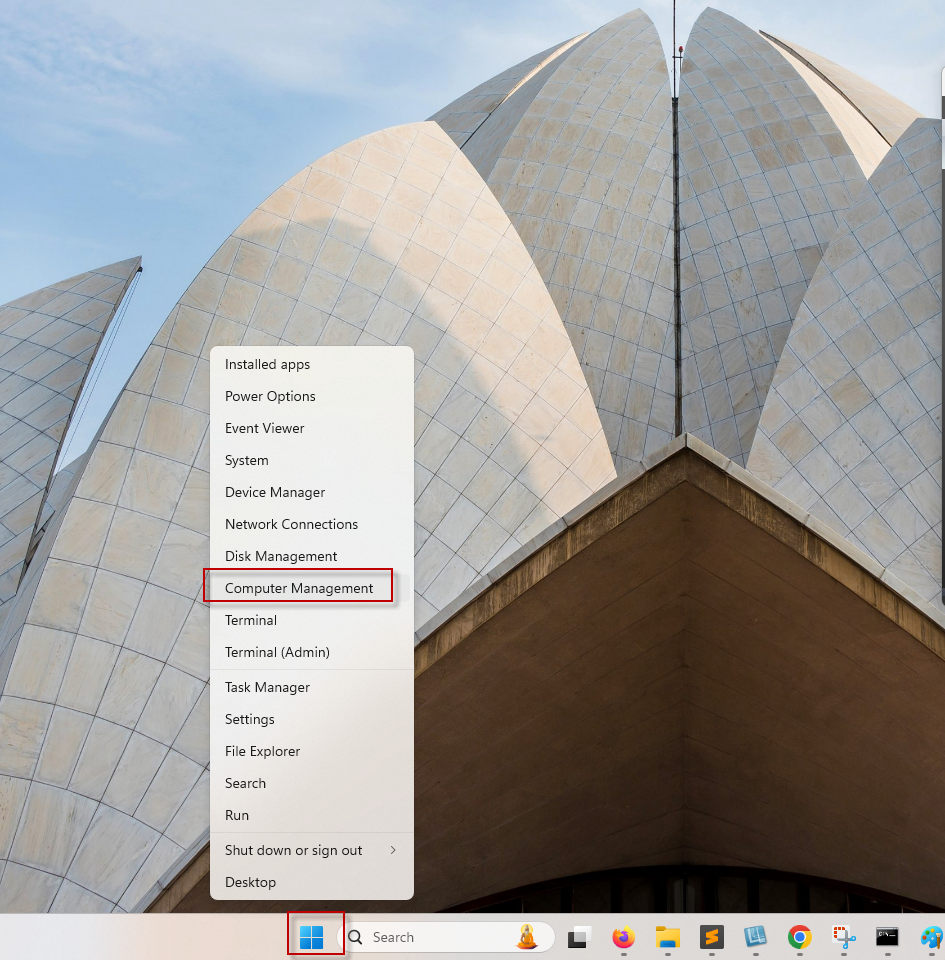Select Power Options in the context menu
Viewport: 945px width, 960px height.
[312, 396]
